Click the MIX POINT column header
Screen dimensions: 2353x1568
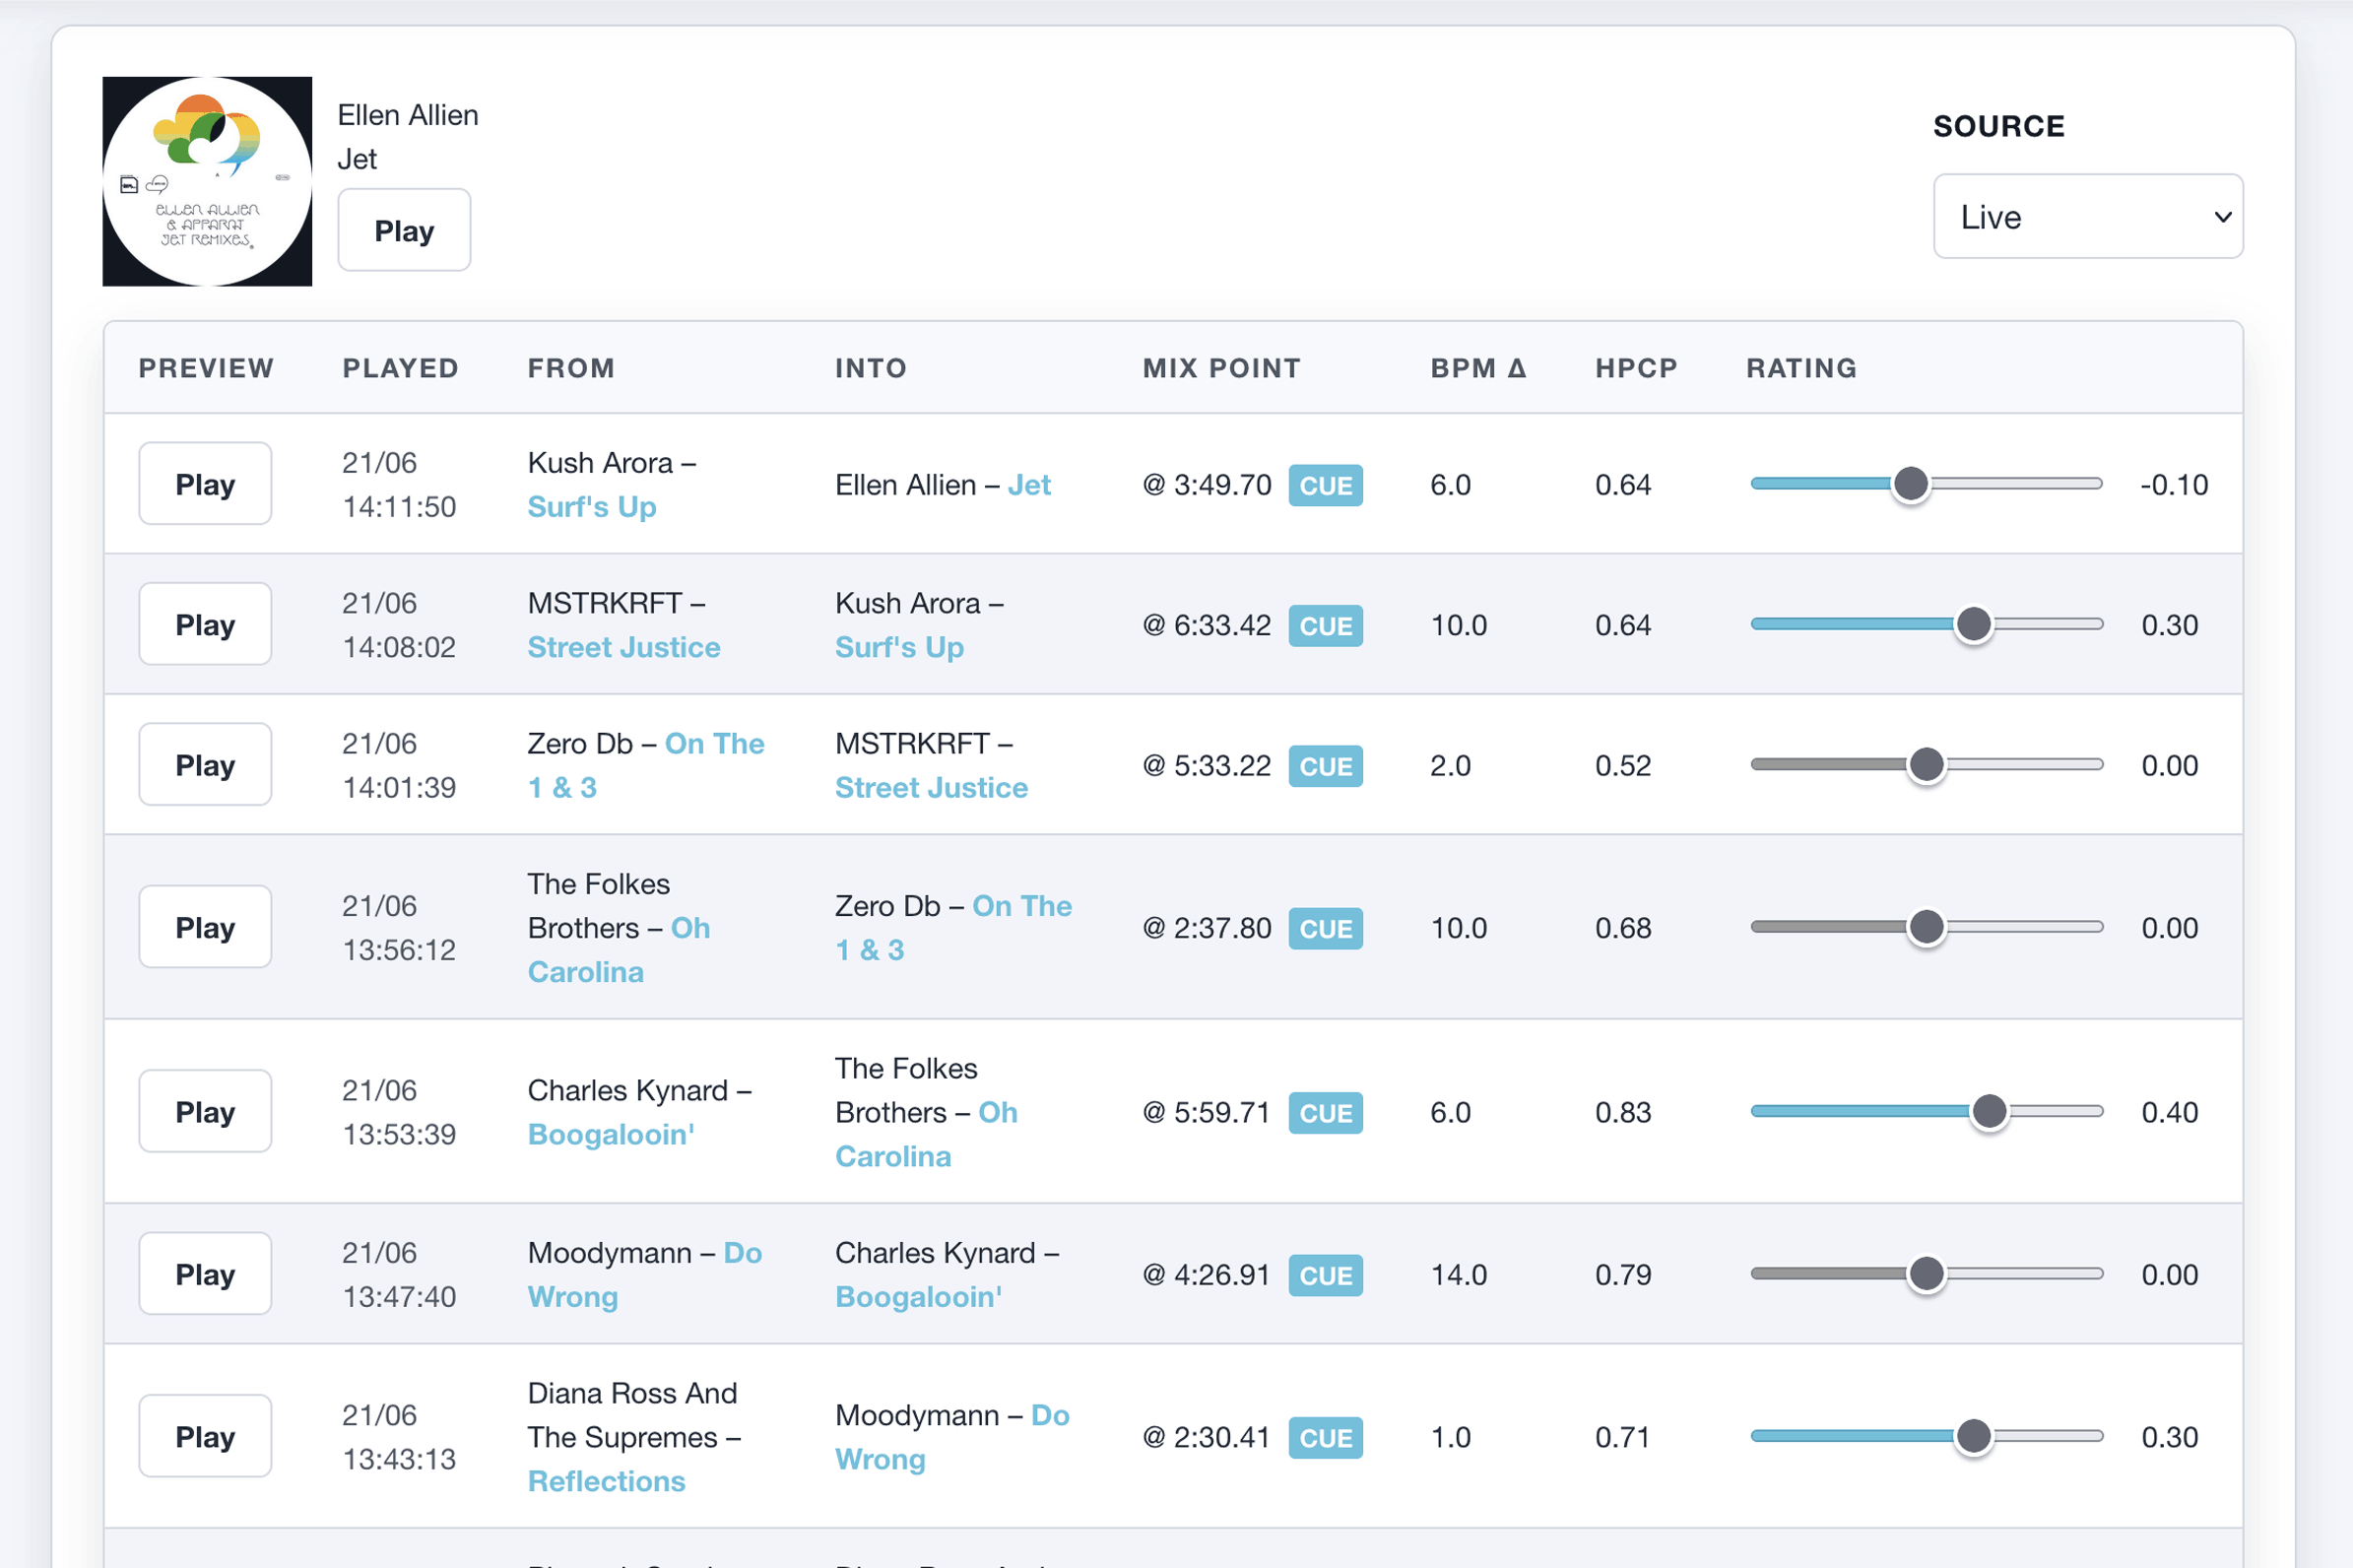[1221, 368]
